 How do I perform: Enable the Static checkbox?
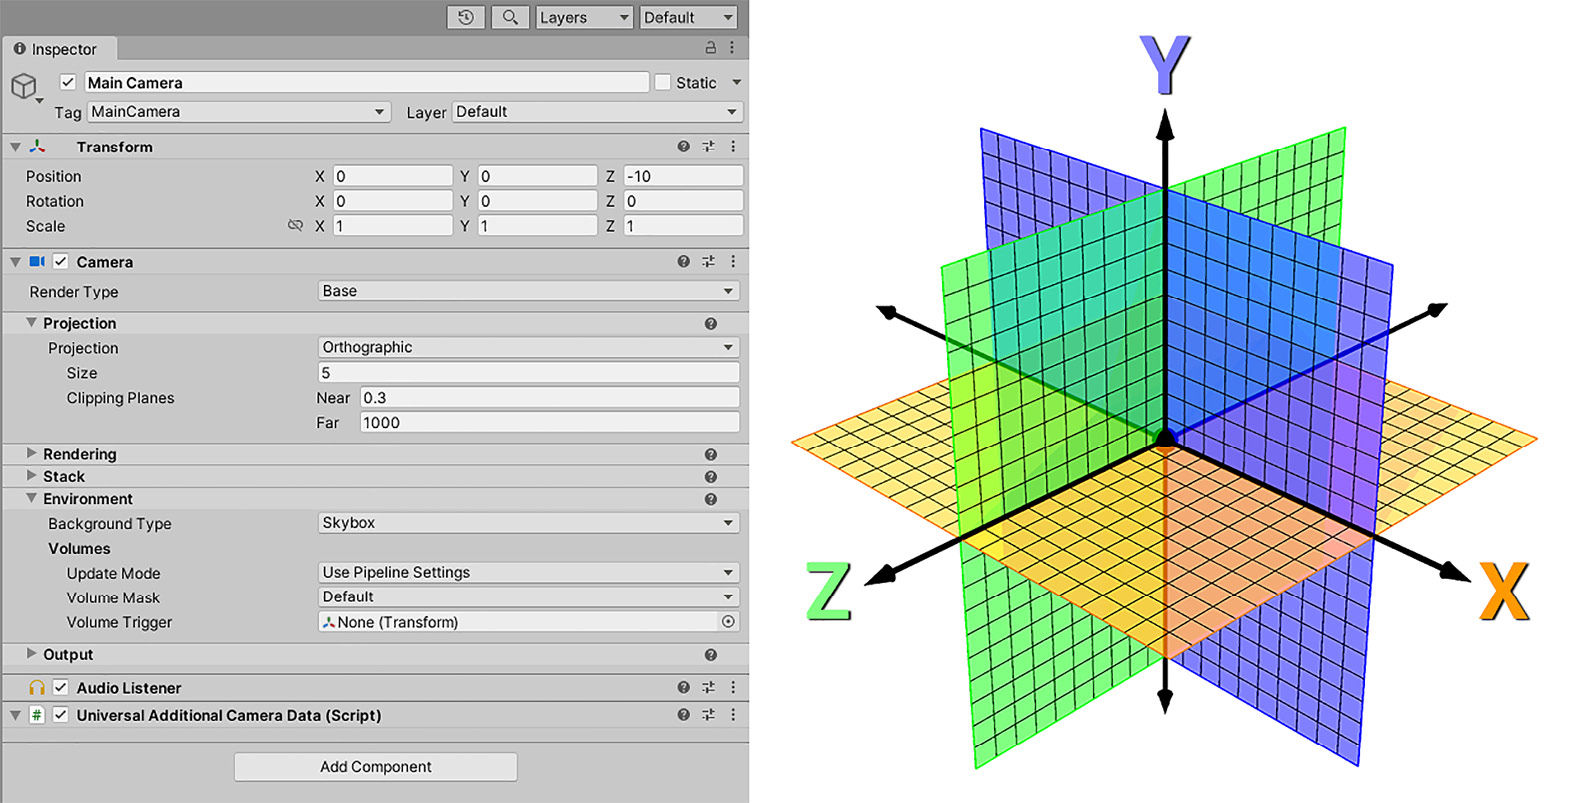pyautogui.click(x=662, y=82)
